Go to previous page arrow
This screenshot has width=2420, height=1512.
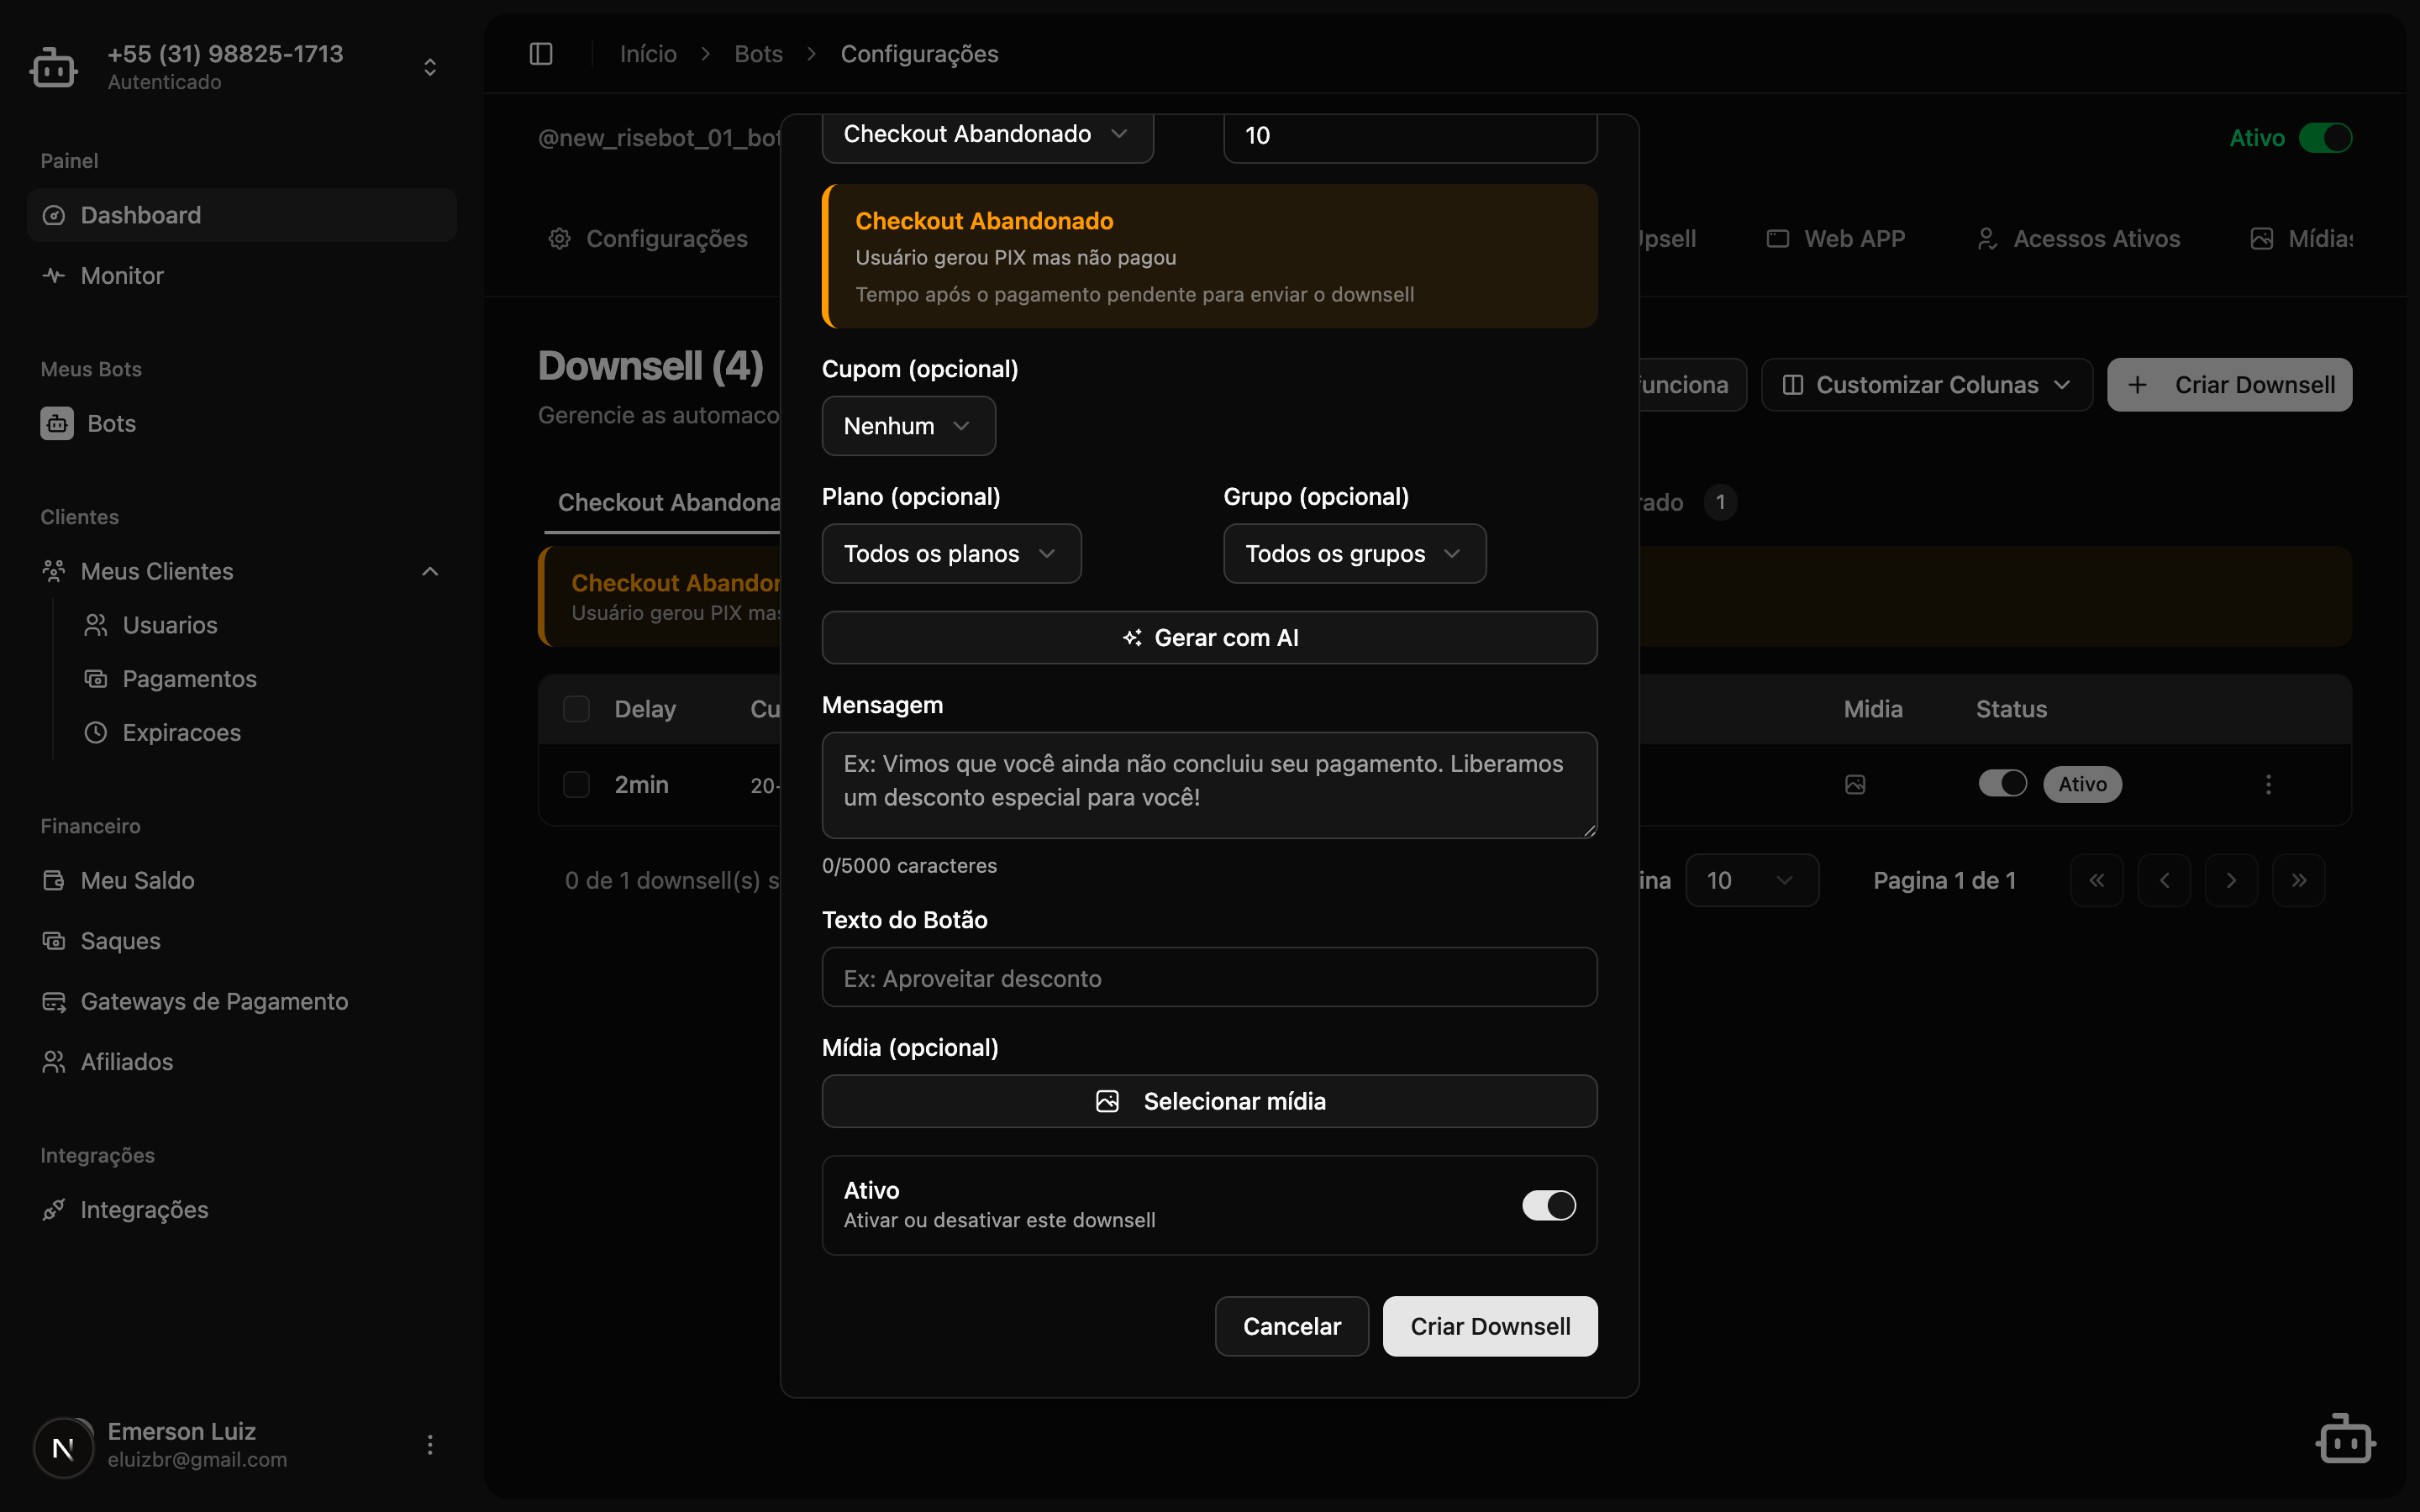click(x=2164, y=881)
